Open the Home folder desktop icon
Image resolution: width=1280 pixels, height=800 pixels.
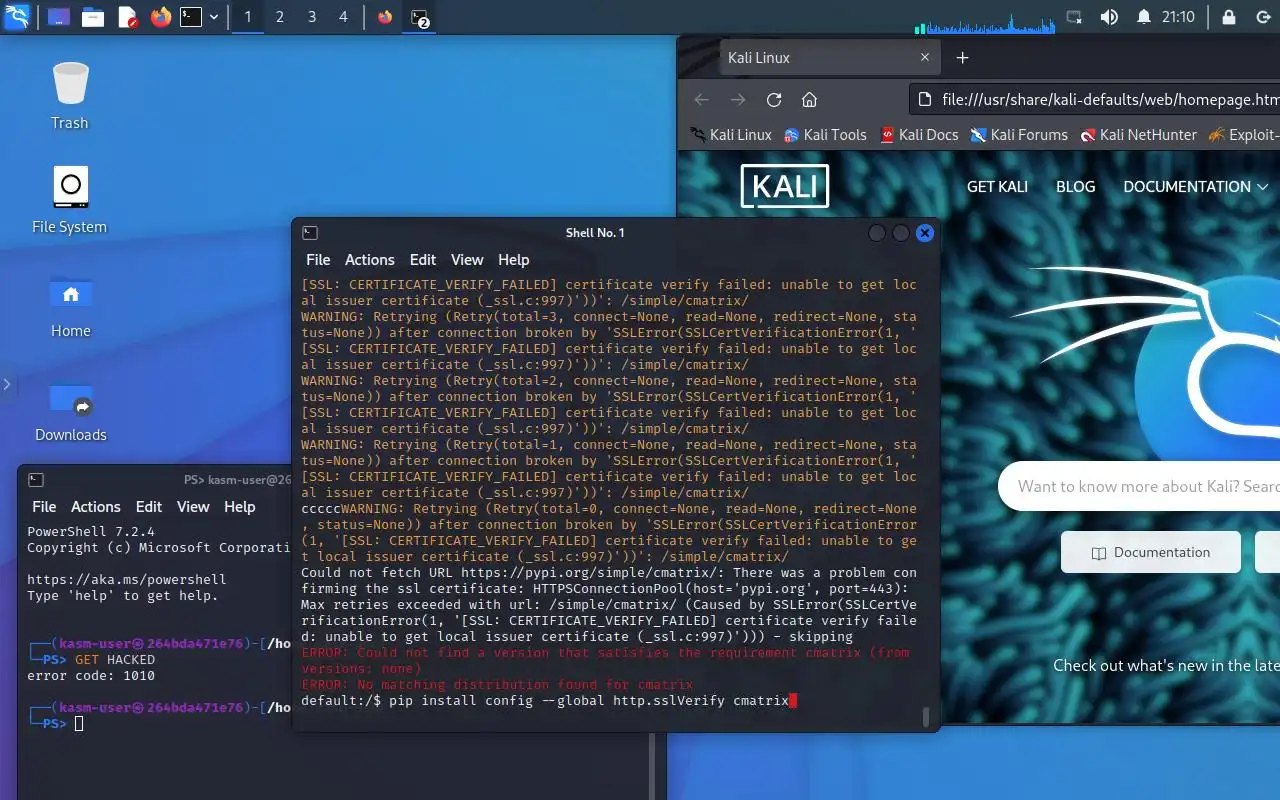[x=70, y=305]
